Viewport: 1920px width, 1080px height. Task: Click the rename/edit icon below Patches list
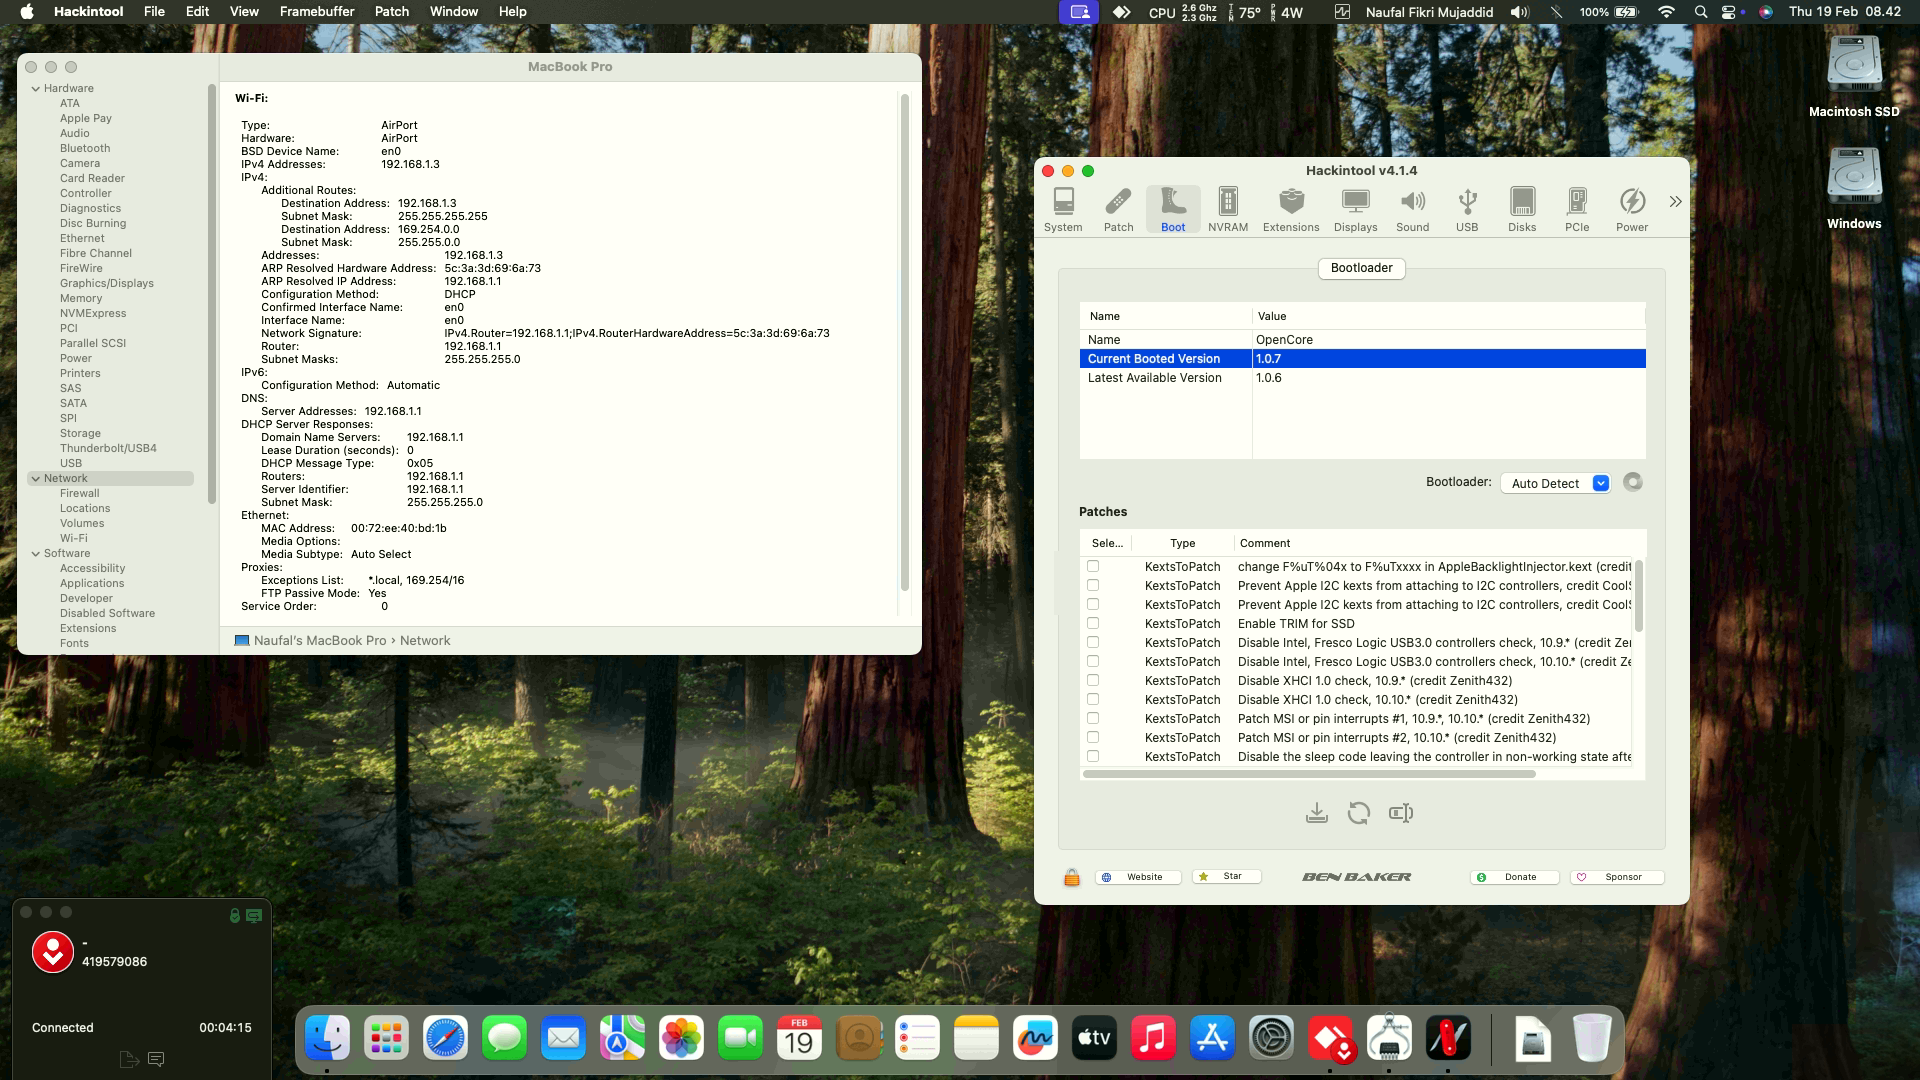1401,813
